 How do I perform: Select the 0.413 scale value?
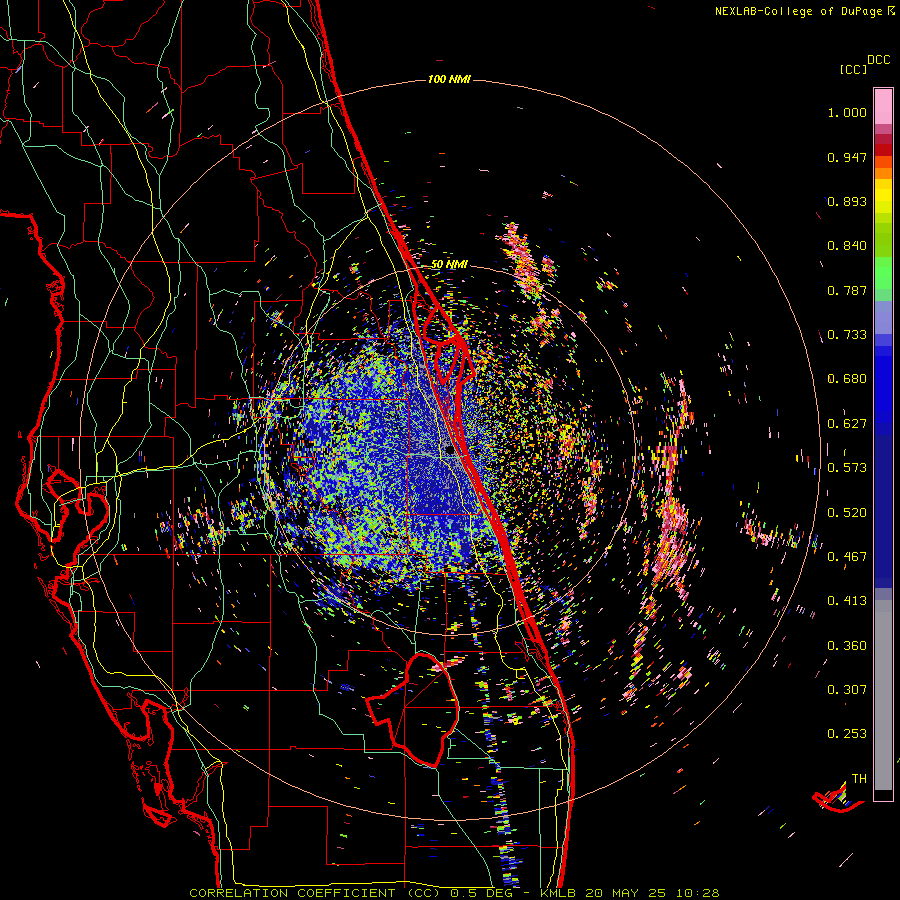coord(847,601)
